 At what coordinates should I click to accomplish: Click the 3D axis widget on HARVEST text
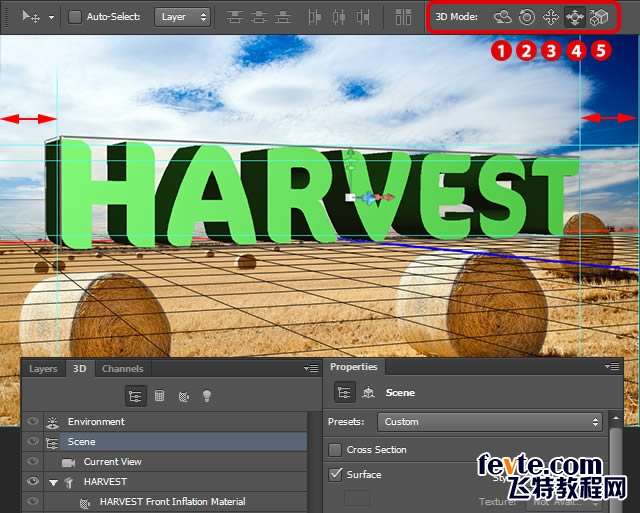coord(369,198)
